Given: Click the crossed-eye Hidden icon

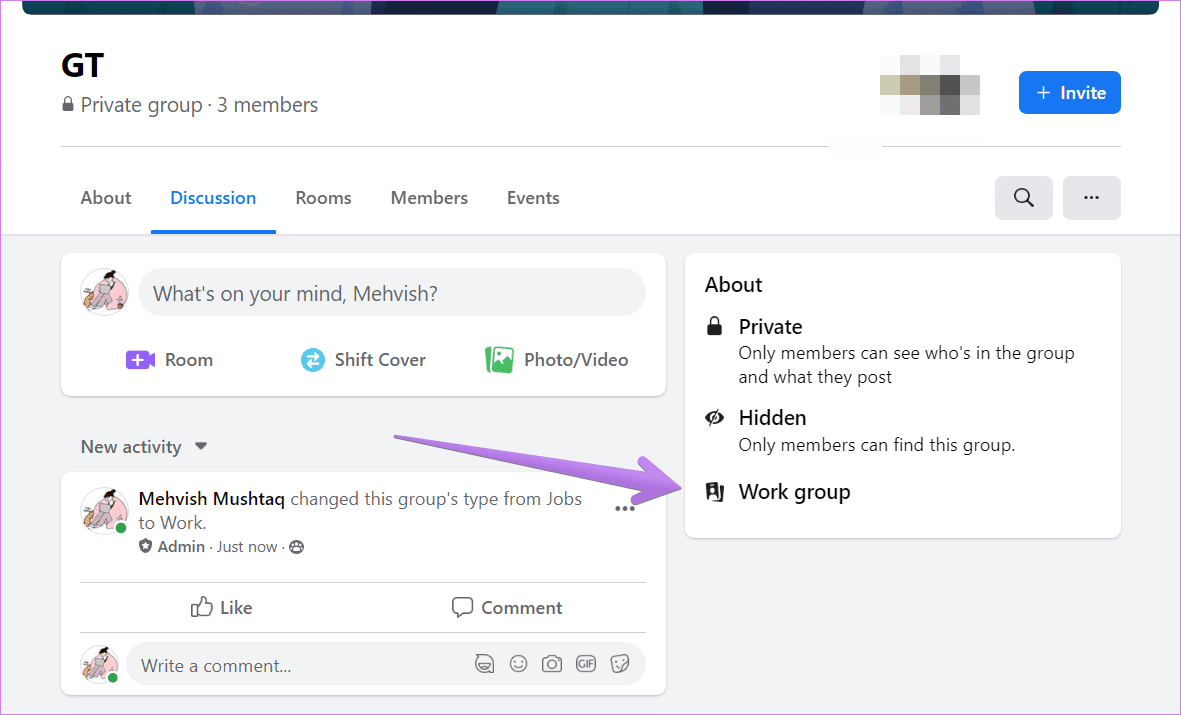Looking at the screenshot, I should point(714,417).
